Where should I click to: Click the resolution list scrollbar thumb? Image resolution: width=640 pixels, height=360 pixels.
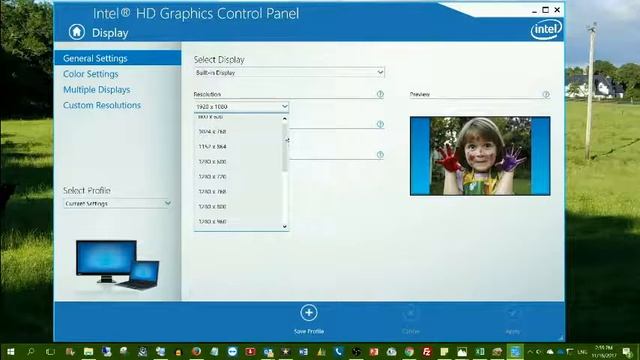[x=285, y=147]
